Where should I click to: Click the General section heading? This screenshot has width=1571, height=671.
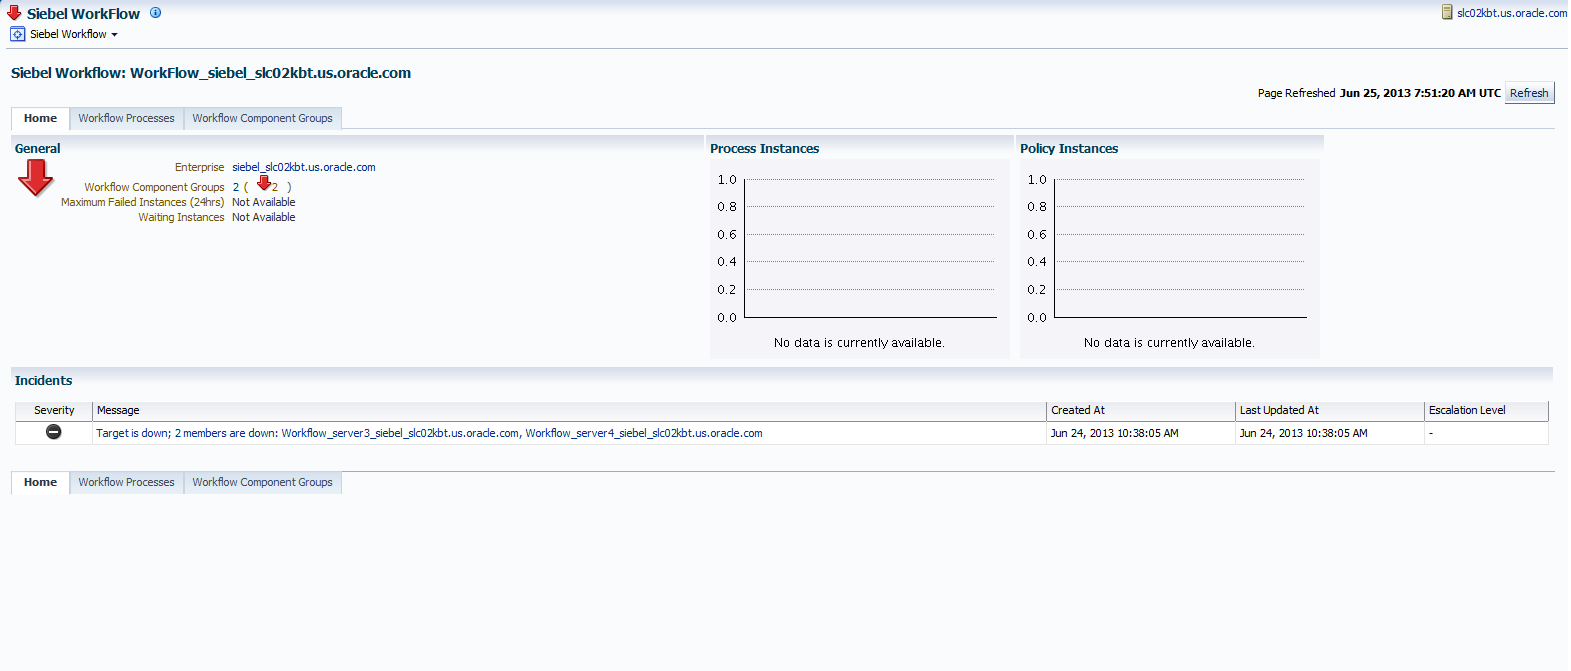coord(37,148)
